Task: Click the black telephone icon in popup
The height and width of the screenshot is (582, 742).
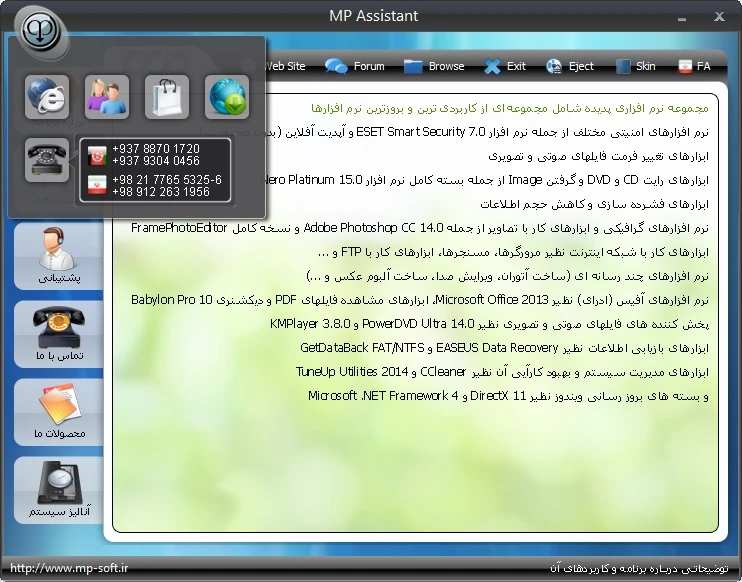Action: point(47,159)
